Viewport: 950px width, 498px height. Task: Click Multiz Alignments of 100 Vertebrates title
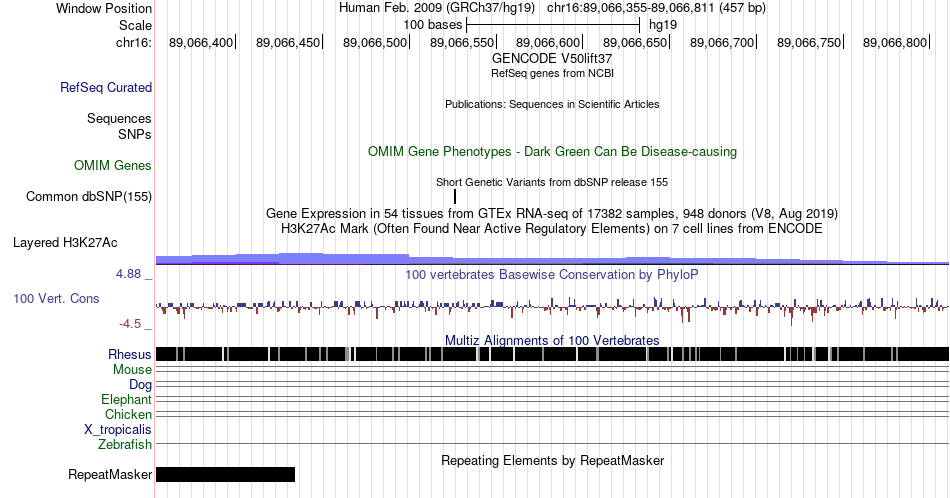[552, 340]
